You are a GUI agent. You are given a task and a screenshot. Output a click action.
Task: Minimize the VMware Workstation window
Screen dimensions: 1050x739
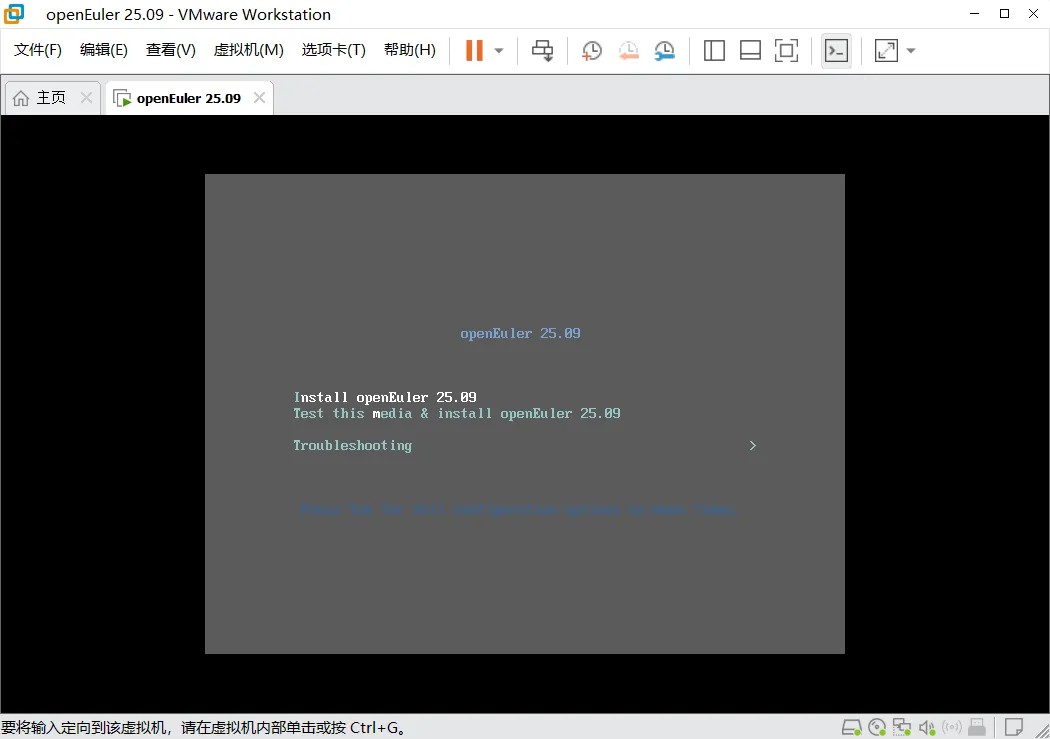975,13
